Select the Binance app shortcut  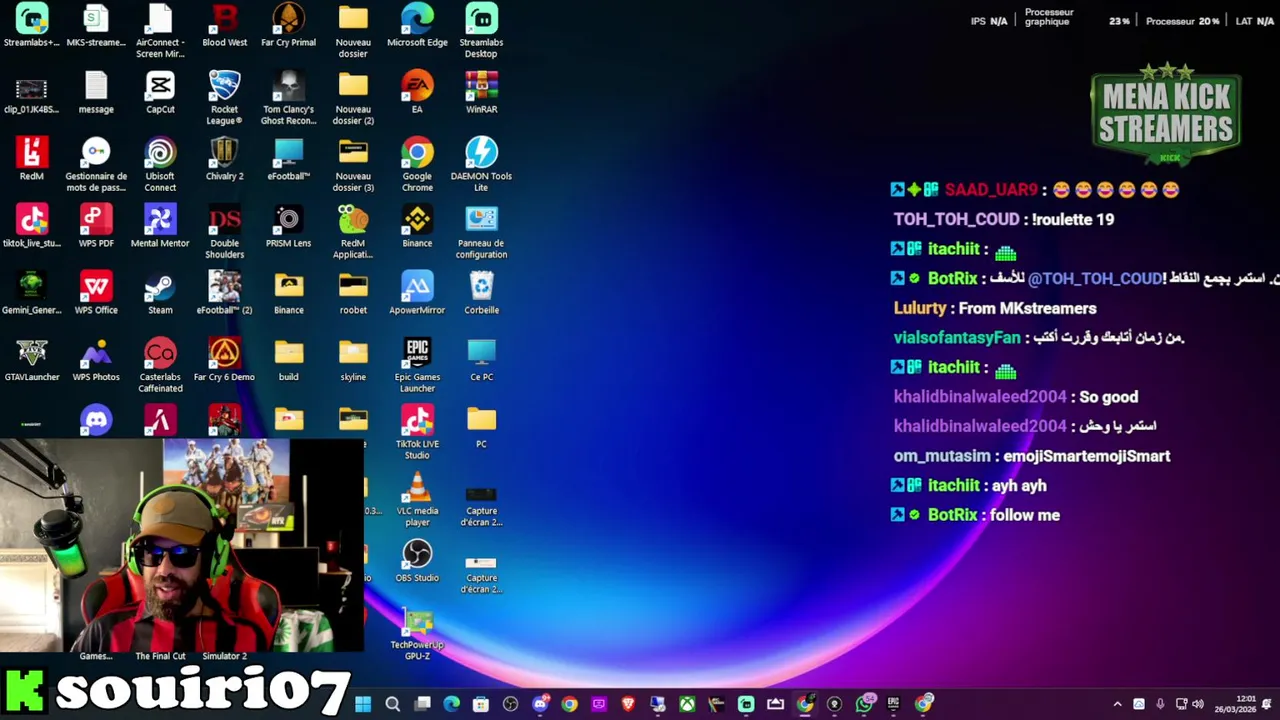(417, 227)
